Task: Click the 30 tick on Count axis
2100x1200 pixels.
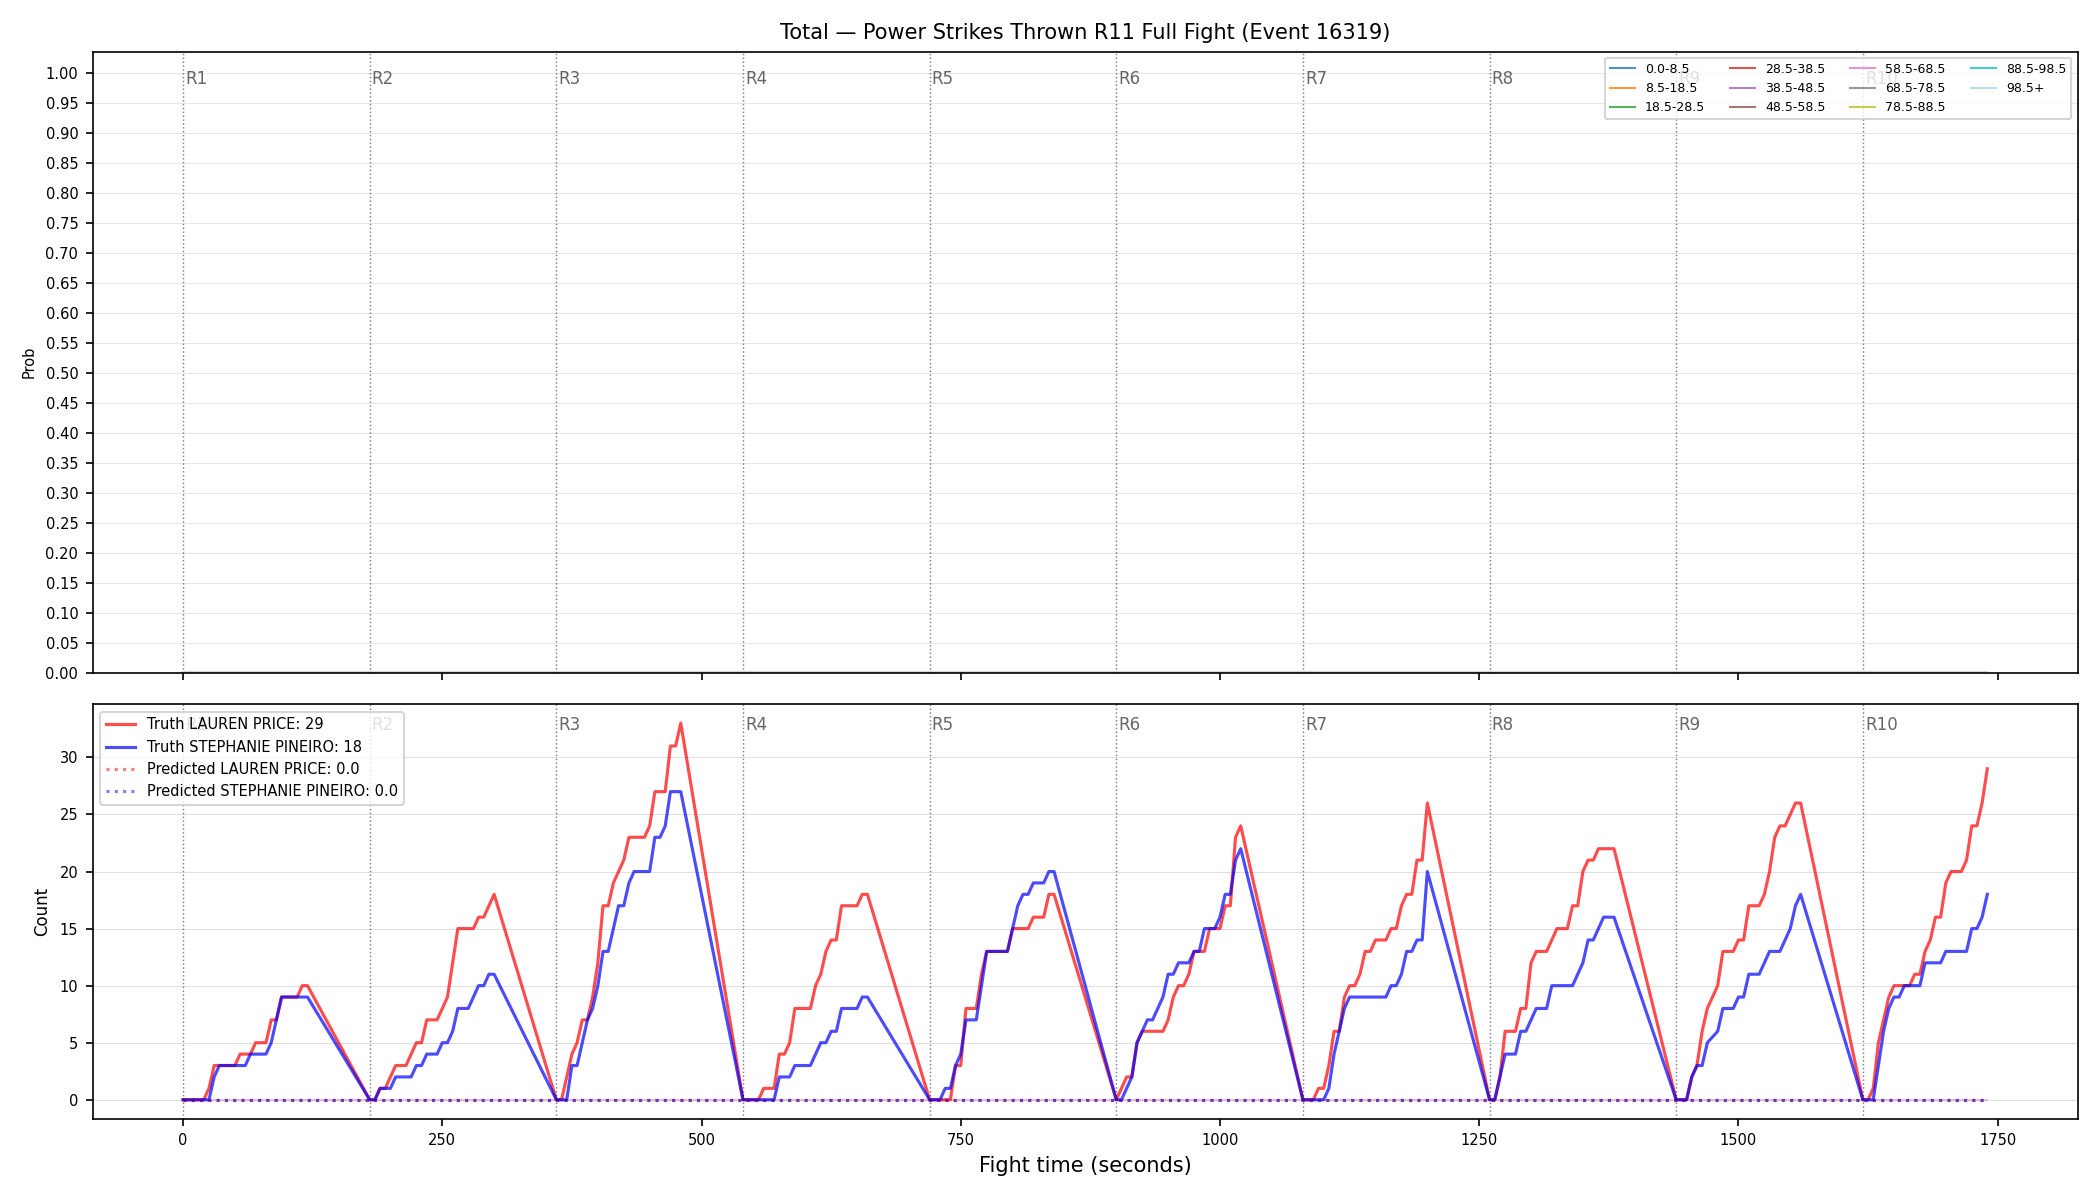Action: (68, 758)
